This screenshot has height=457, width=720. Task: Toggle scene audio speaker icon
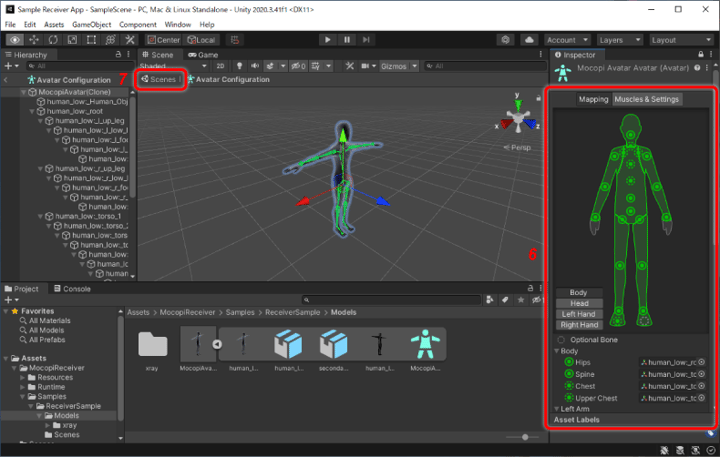[x=254, y=66]
